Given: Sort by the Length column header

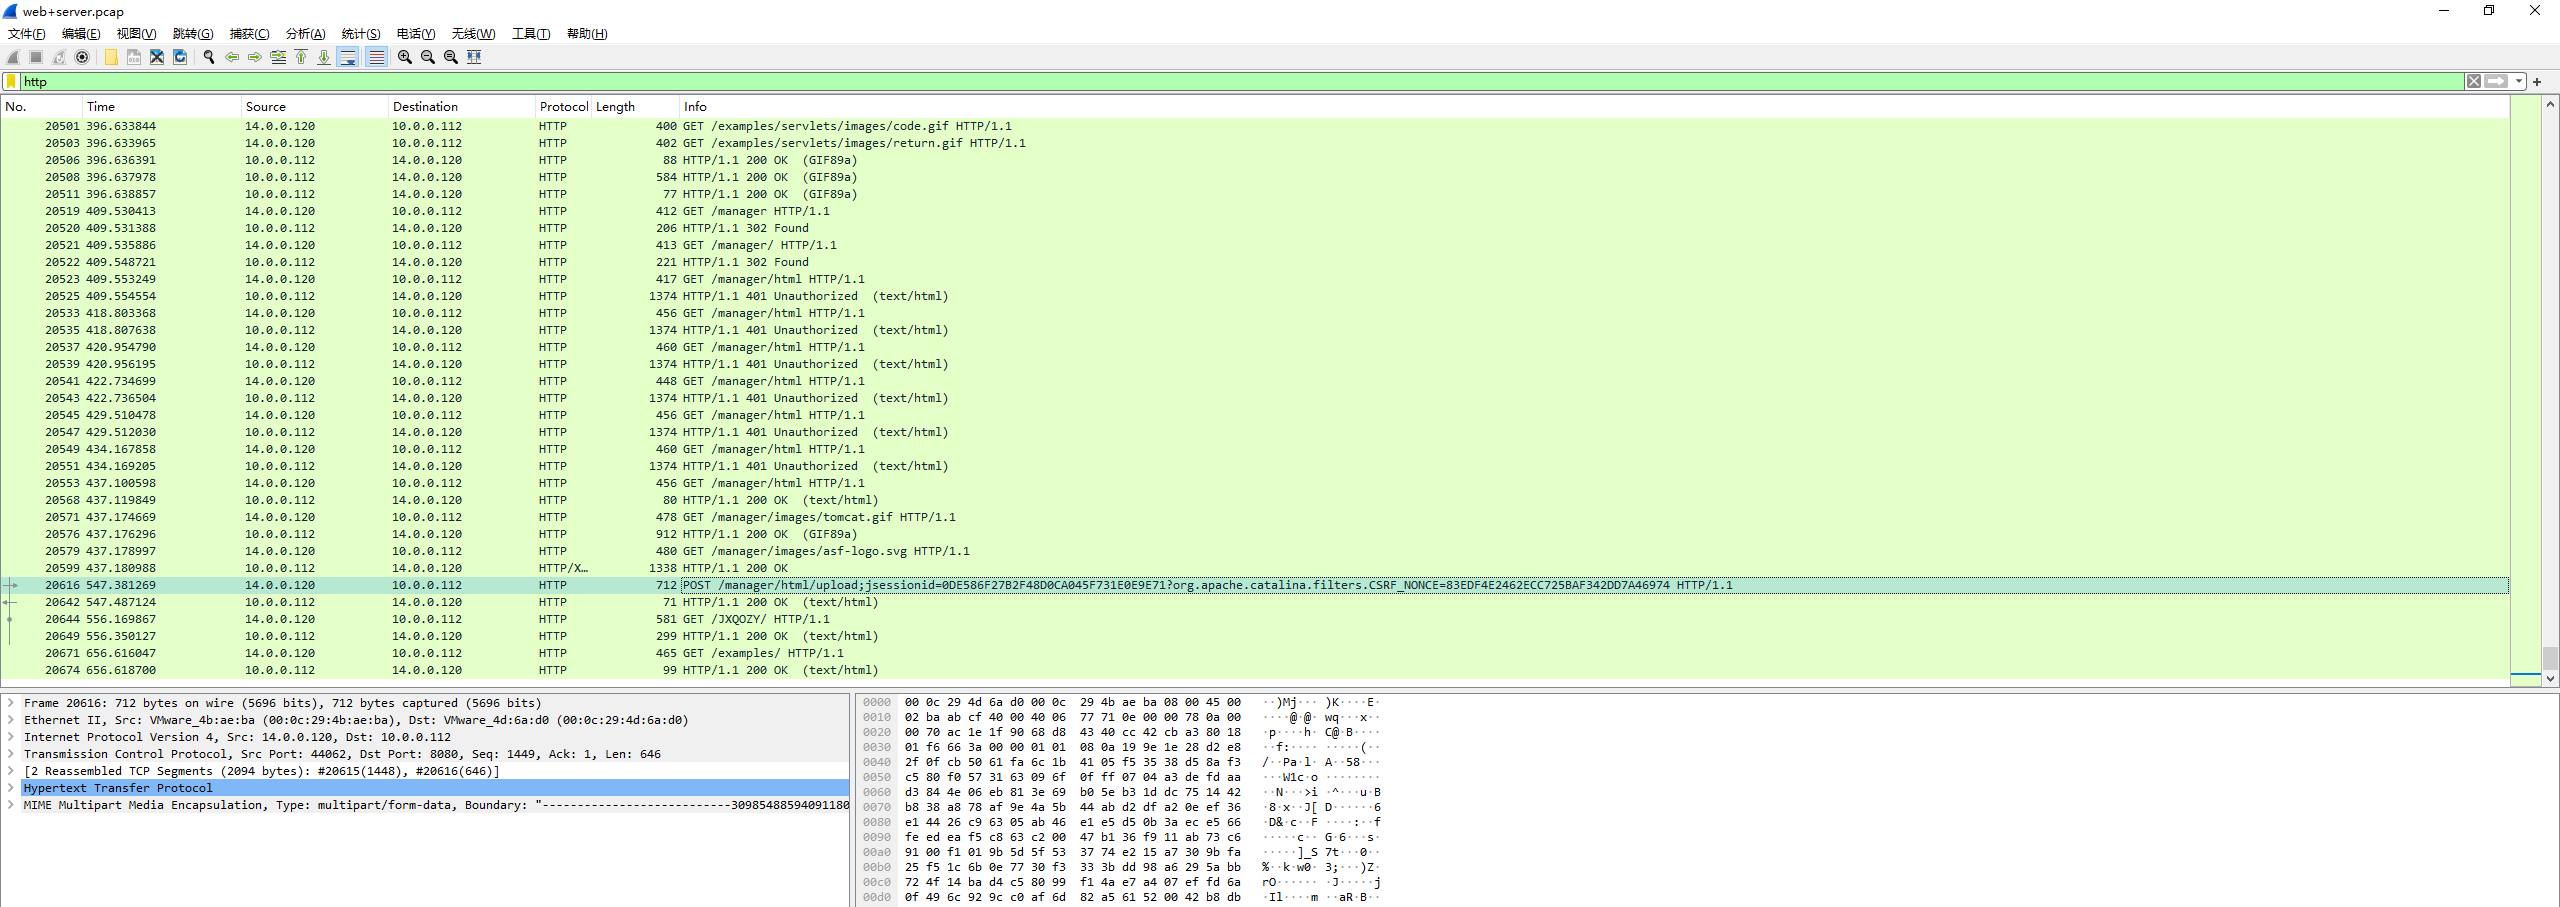Looking at the screenshot, I should (x=636, y=107).
